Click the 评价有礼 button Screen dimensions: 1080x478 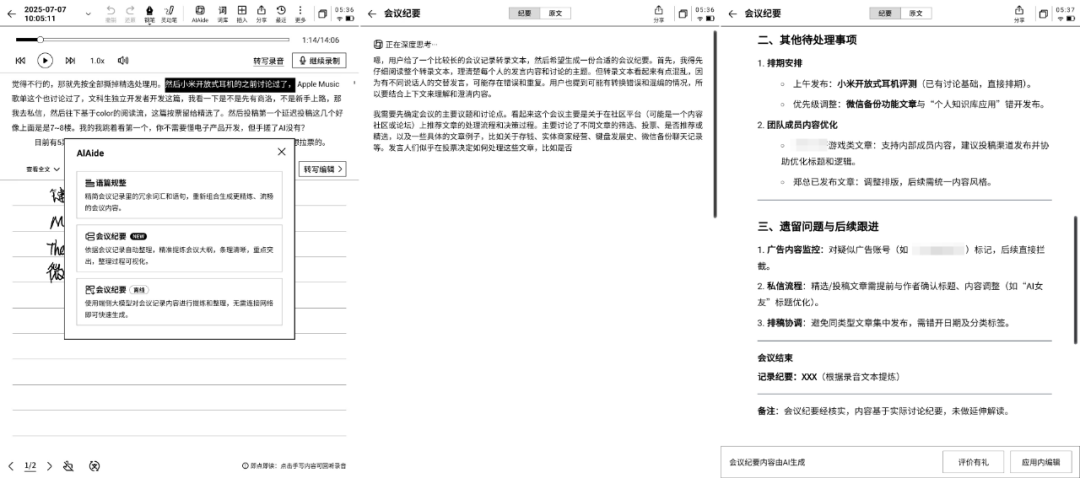[x=973, y=462]
